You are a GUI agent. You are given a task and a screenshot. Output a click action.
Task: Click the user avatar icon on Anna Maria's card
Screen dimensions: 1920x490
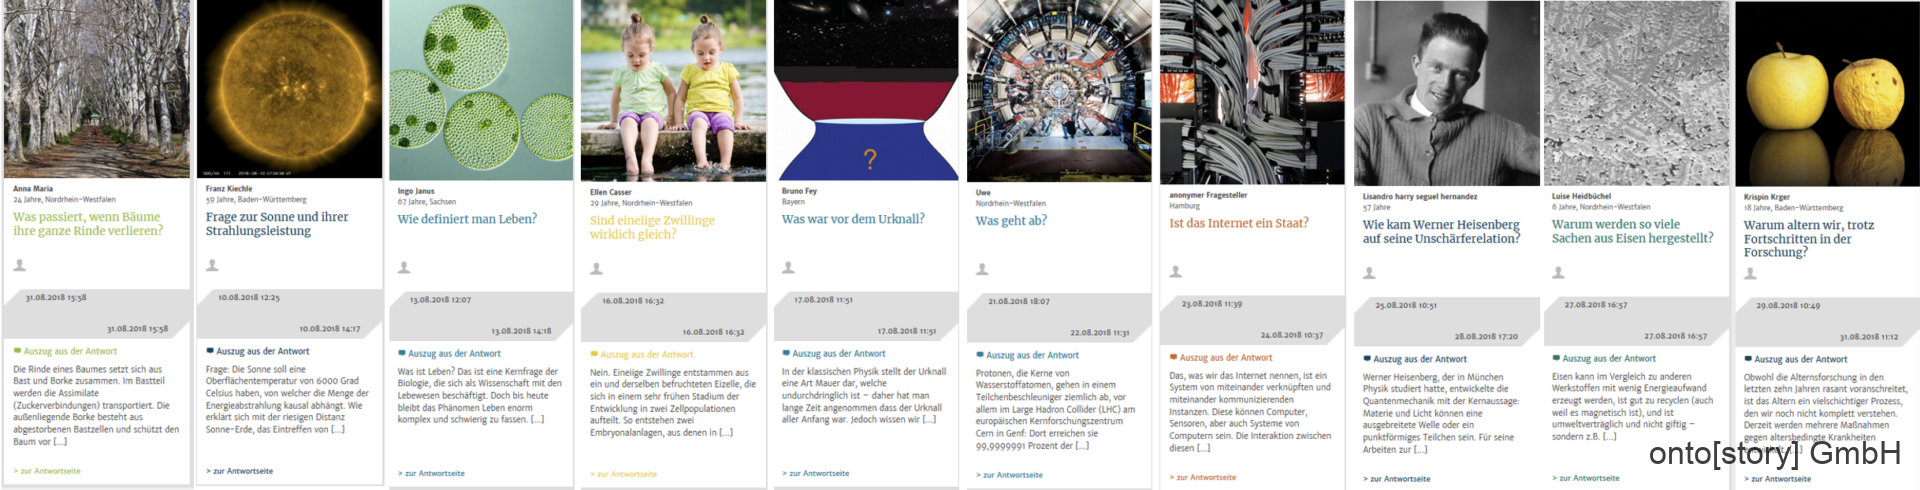(x=20, y=266)
